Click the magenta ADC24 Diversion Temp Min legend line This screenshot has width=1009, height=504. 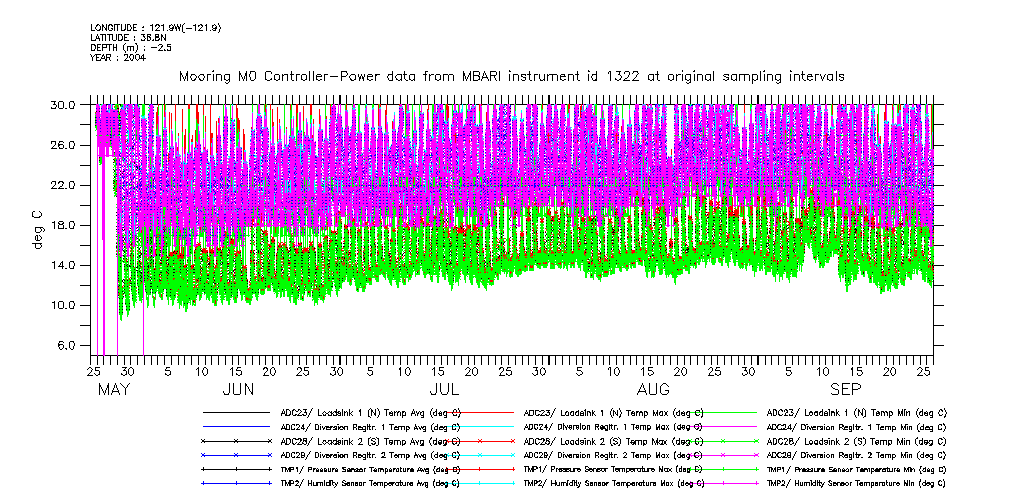[x=722, y=426]
